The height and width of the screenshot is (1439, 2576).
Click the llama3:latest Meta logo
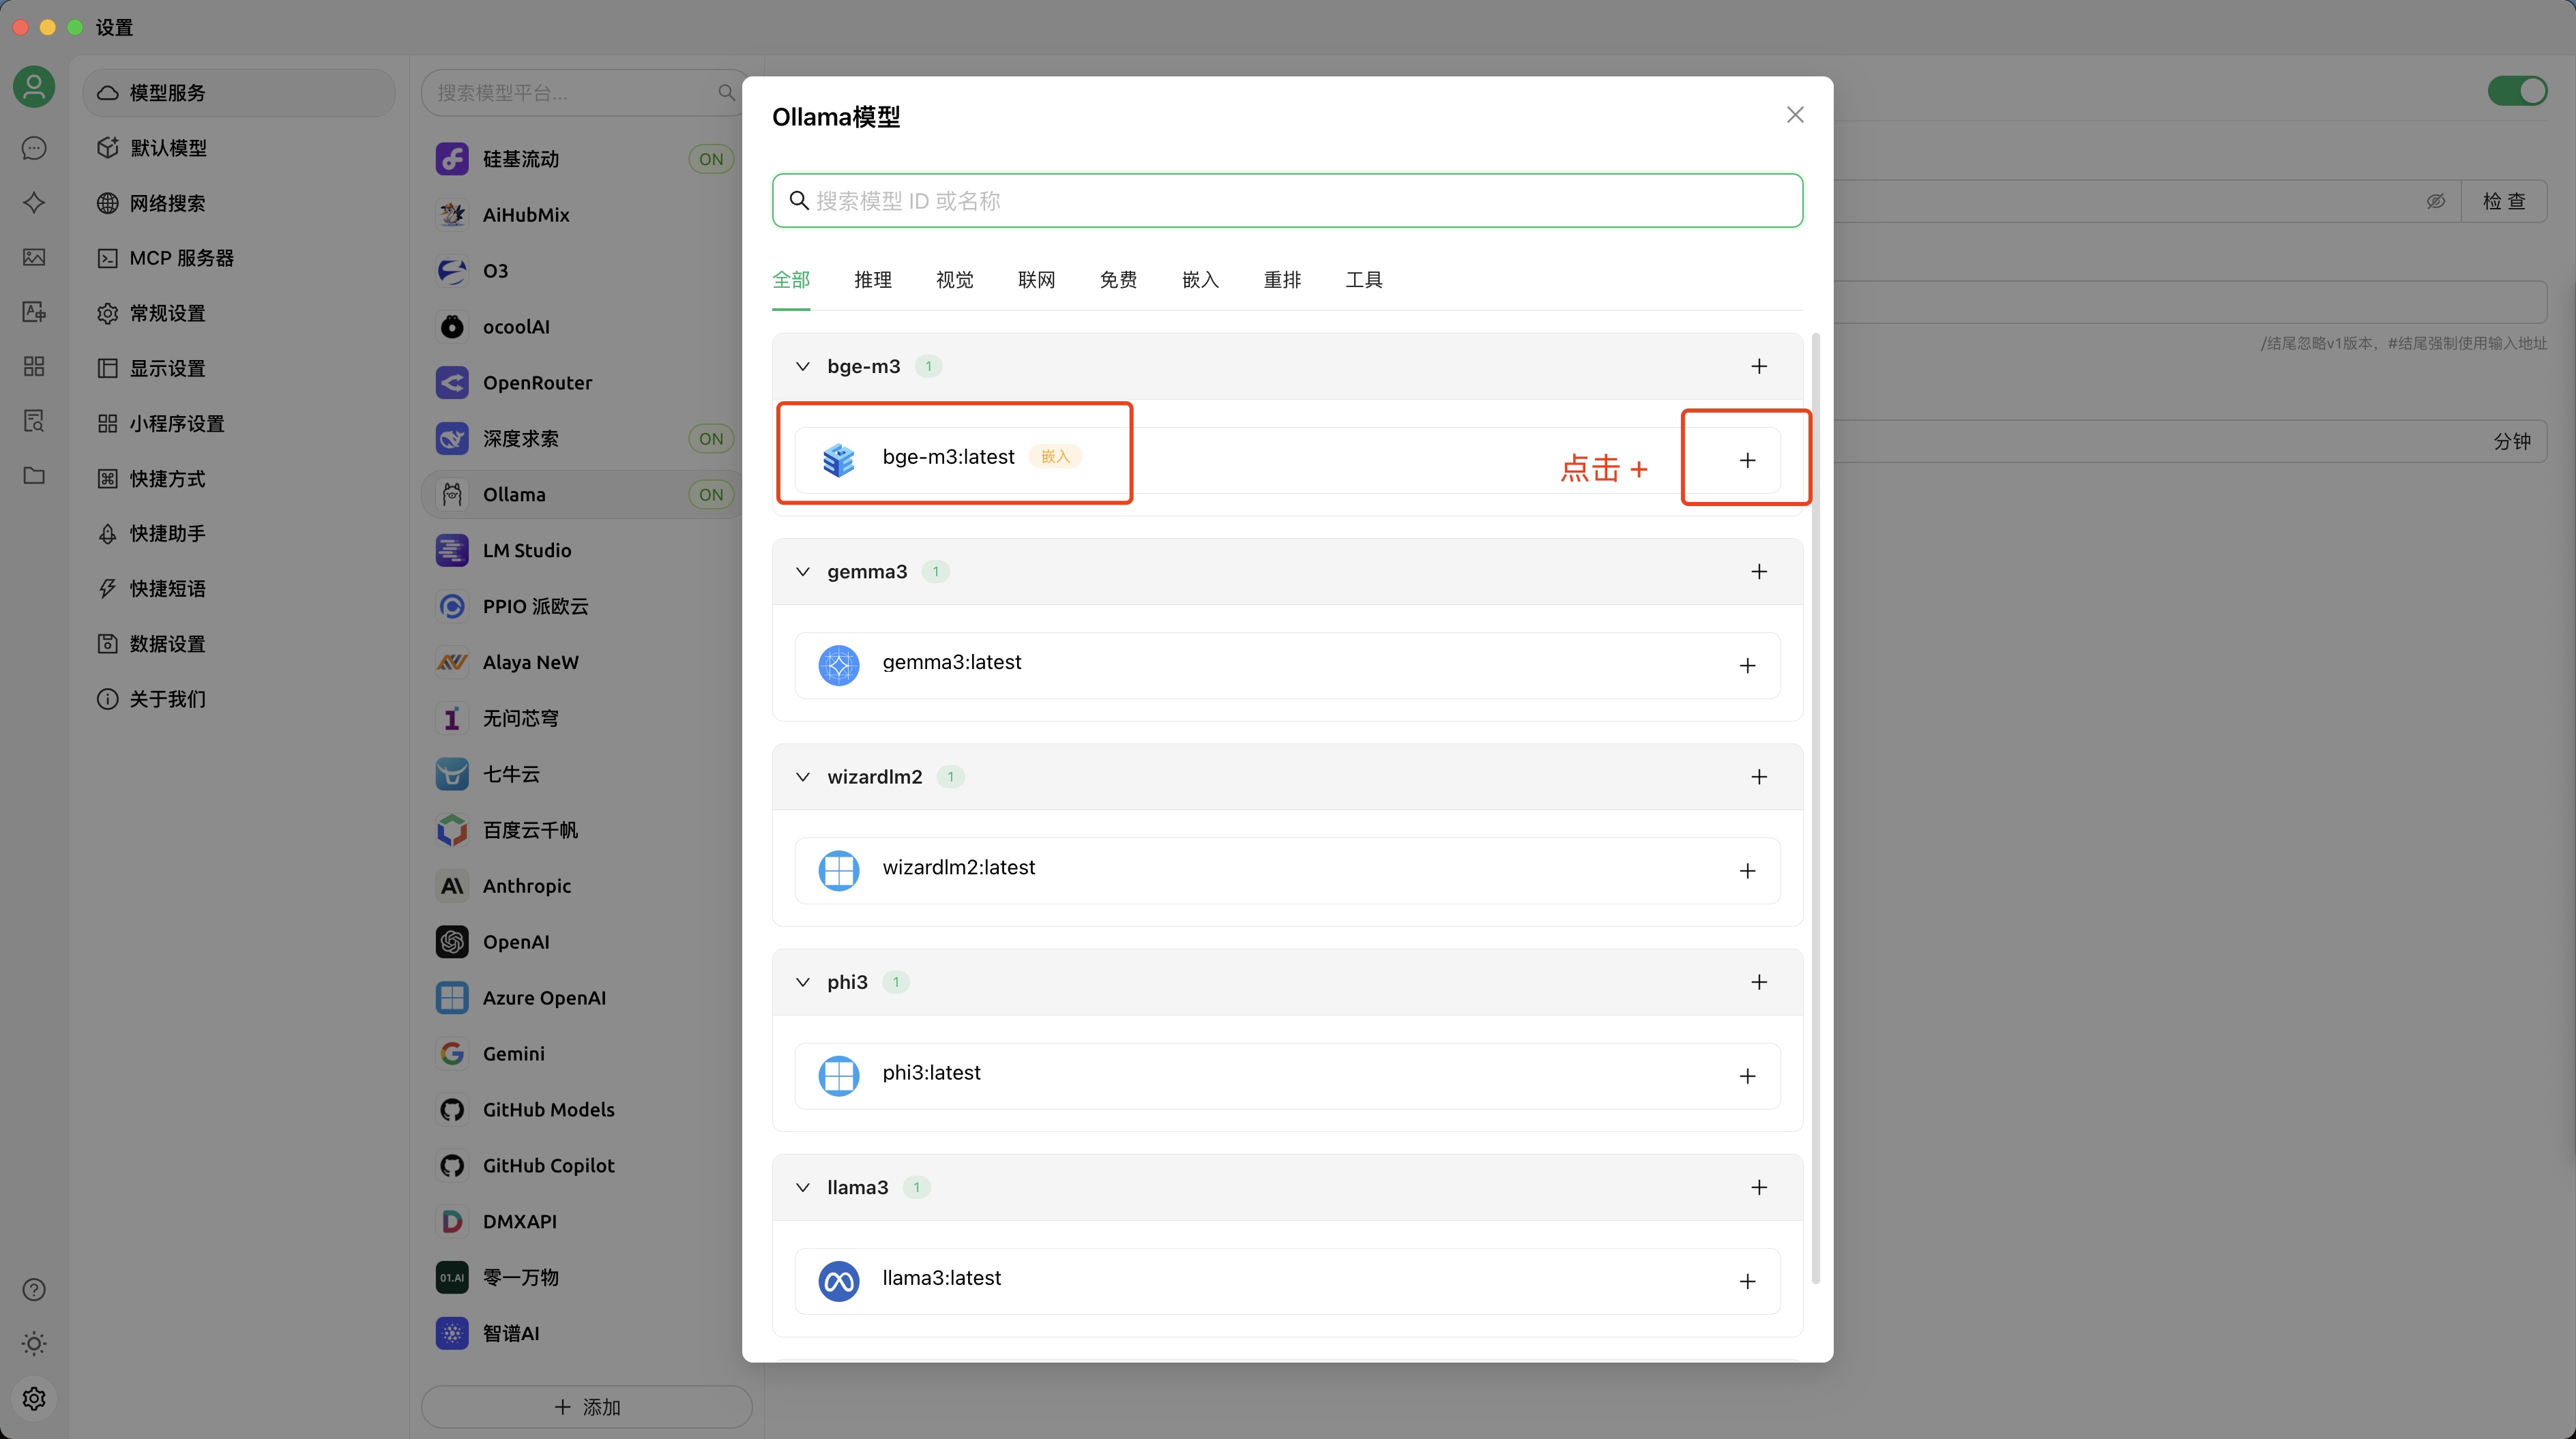tap(839, 1281)
